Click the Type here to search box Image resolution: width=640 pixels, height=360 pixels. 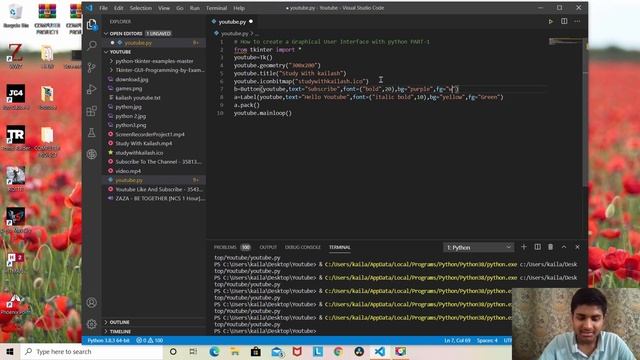(x=92, y=351)
